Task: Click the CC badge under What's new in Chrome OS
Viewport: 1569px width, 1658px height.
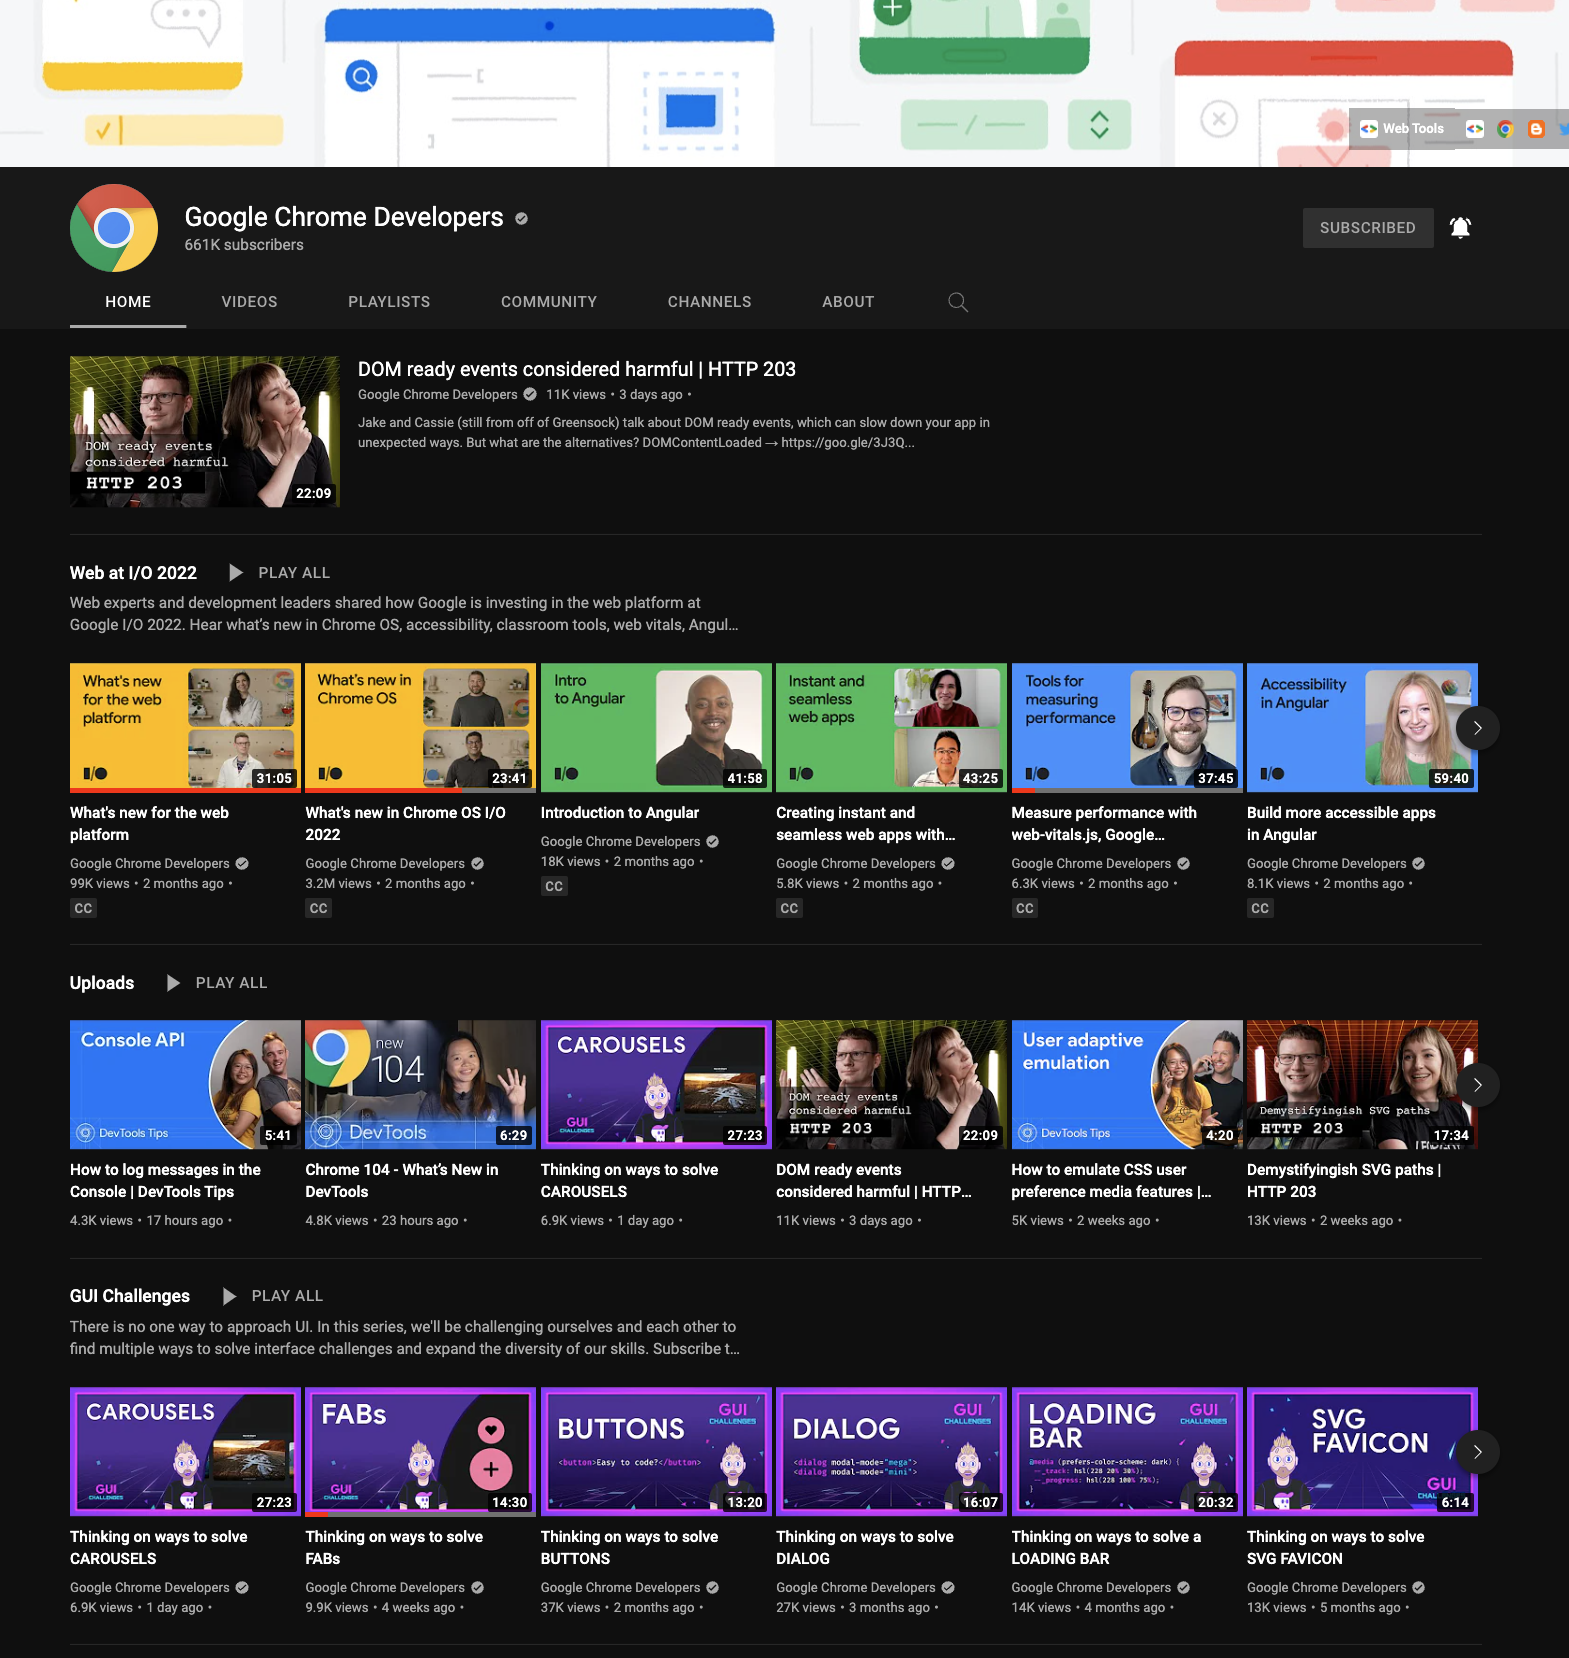Action: coord(318,908)
